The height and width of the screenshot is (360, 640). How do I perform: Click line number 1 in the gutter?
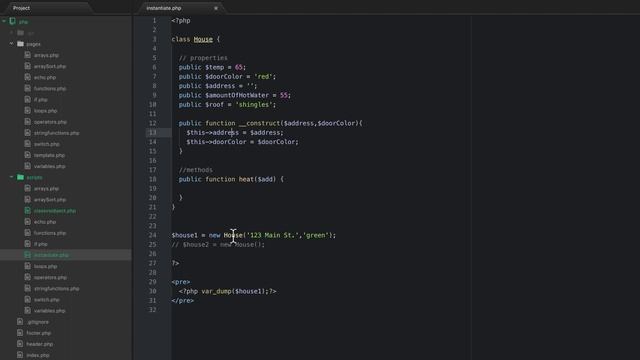(x=154, y=20)
